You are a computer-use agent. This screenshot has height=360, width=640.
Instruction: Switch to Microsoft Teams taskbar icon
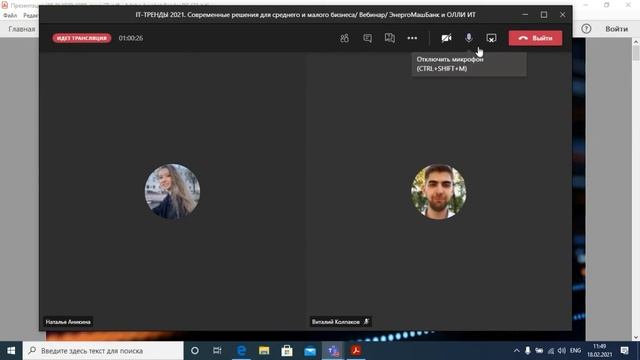pos(333,351)
